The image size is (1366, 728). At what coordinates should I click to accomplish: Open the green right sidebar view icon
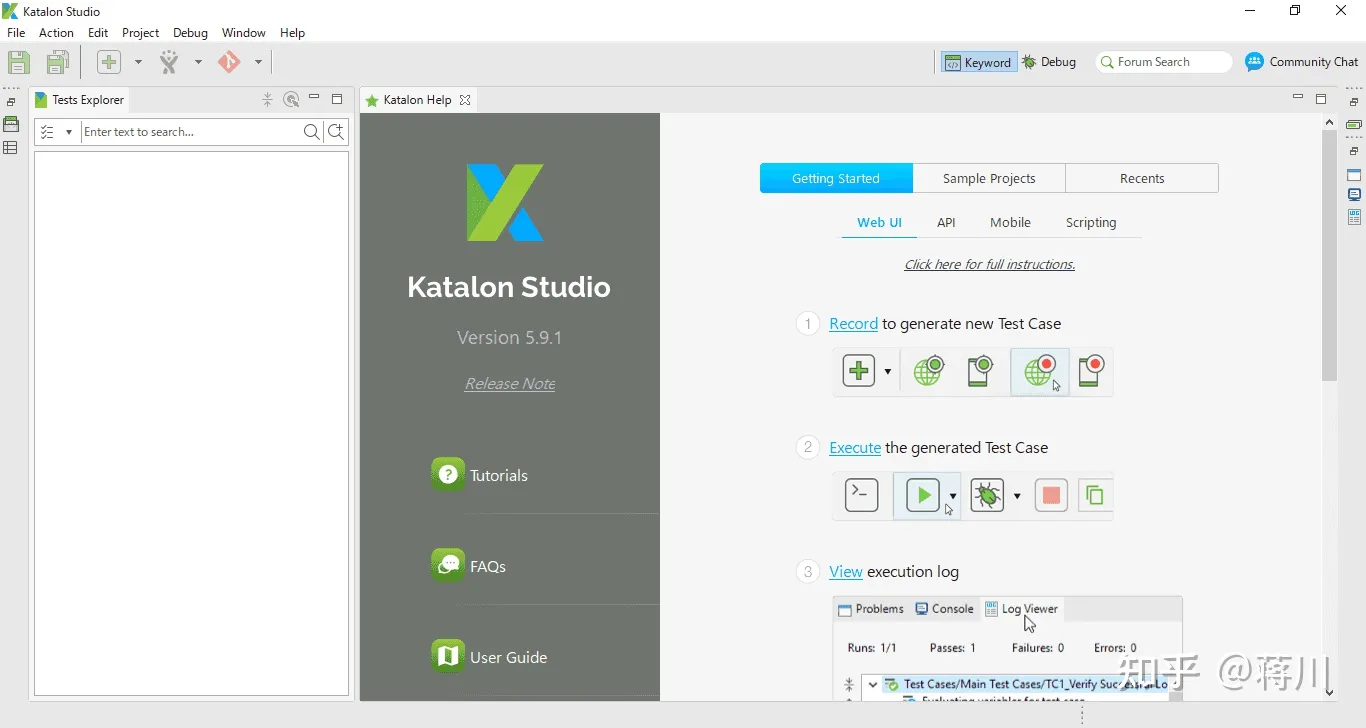coord(1354,125)
